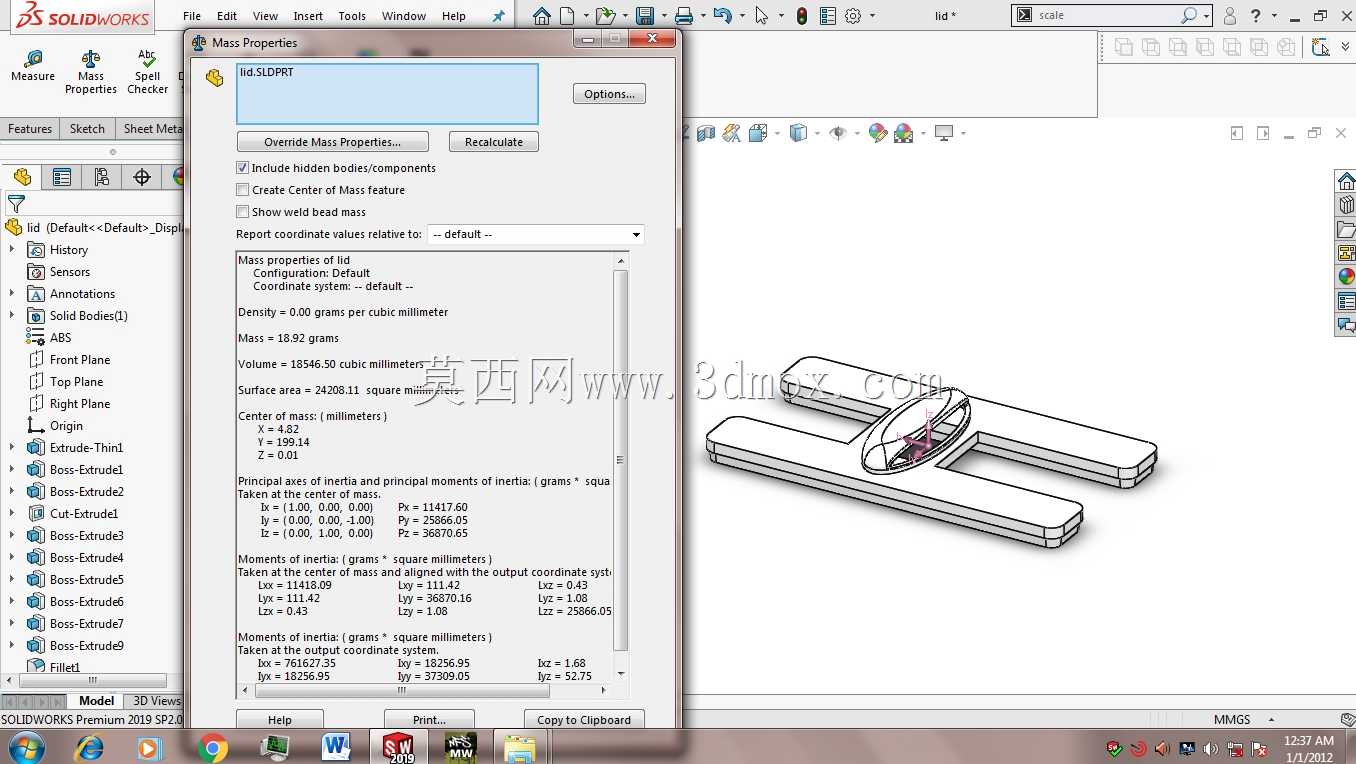Expand the Extrude-Thin1 feature
Viewport: 1356px width, 764px height.
[12, 448]
